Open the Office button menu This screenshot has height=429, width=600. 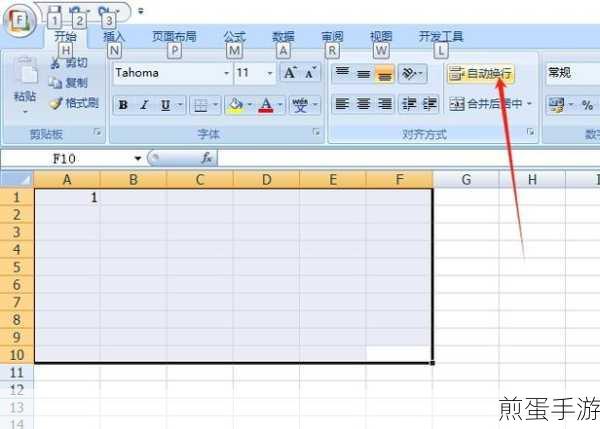coord(19,20)
